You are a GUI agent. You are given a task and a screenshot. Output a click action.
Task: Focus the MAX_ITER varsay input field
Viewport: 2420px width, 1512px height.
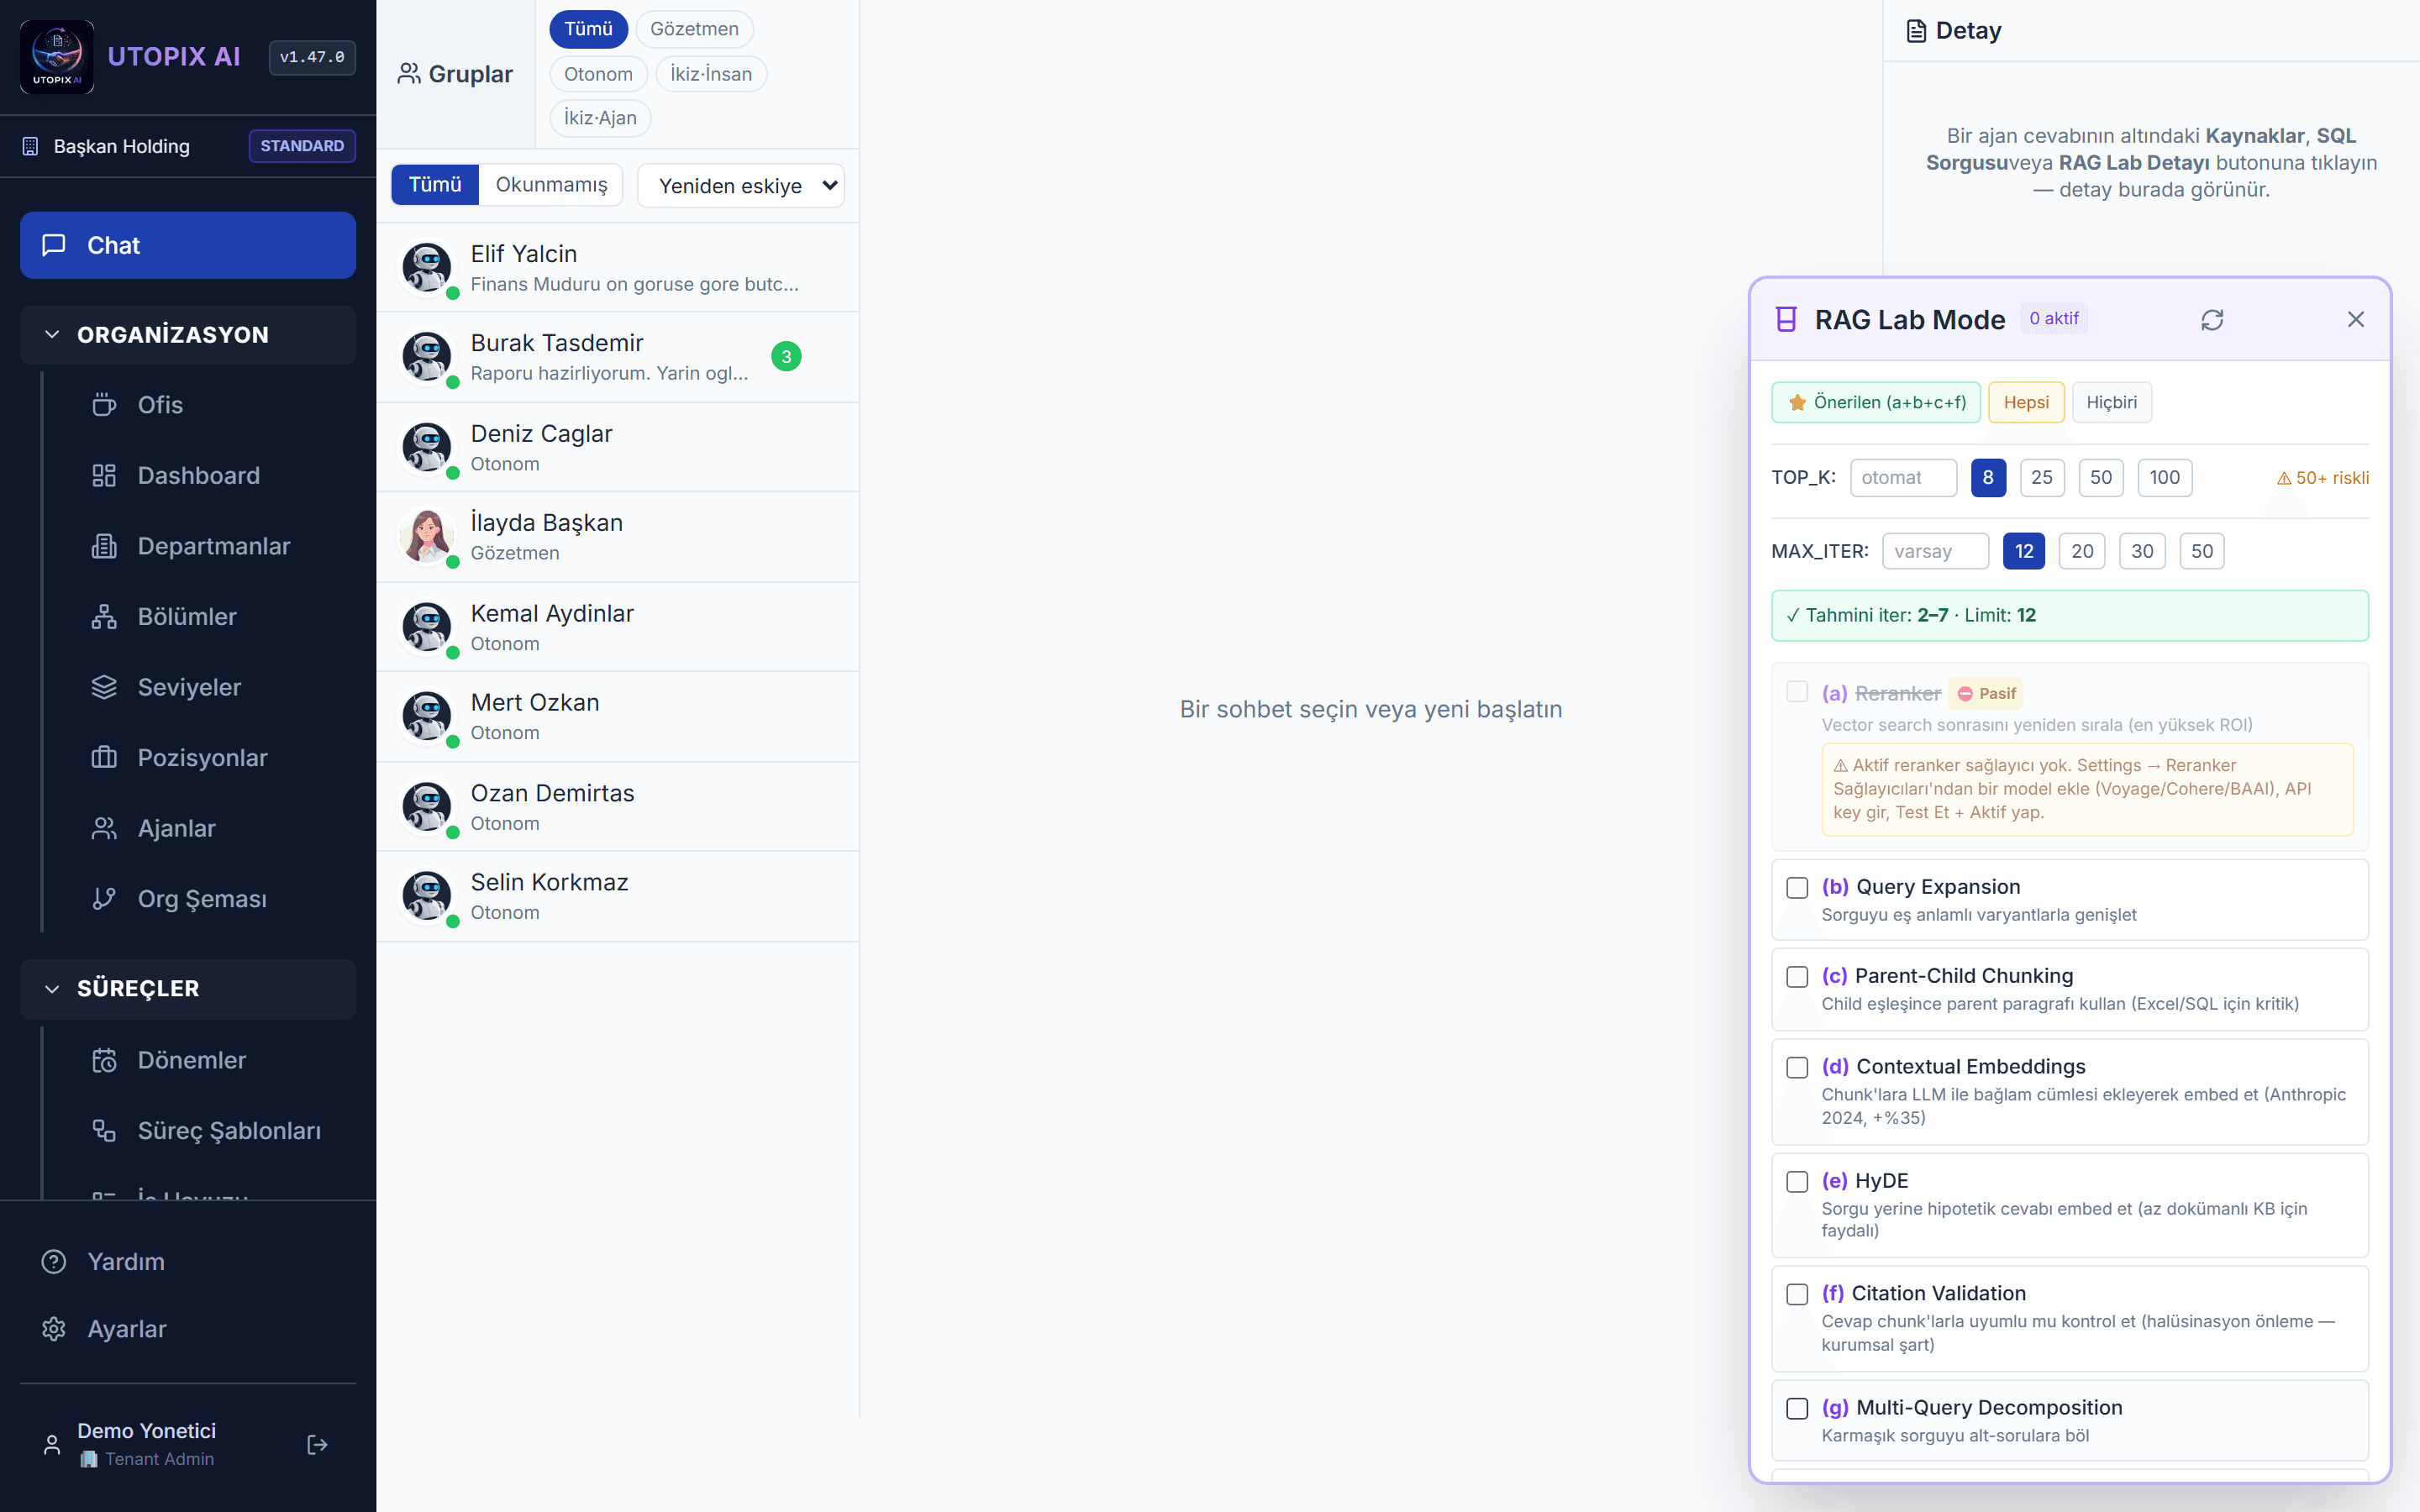pyautogui.click(x=1934, y=551)
